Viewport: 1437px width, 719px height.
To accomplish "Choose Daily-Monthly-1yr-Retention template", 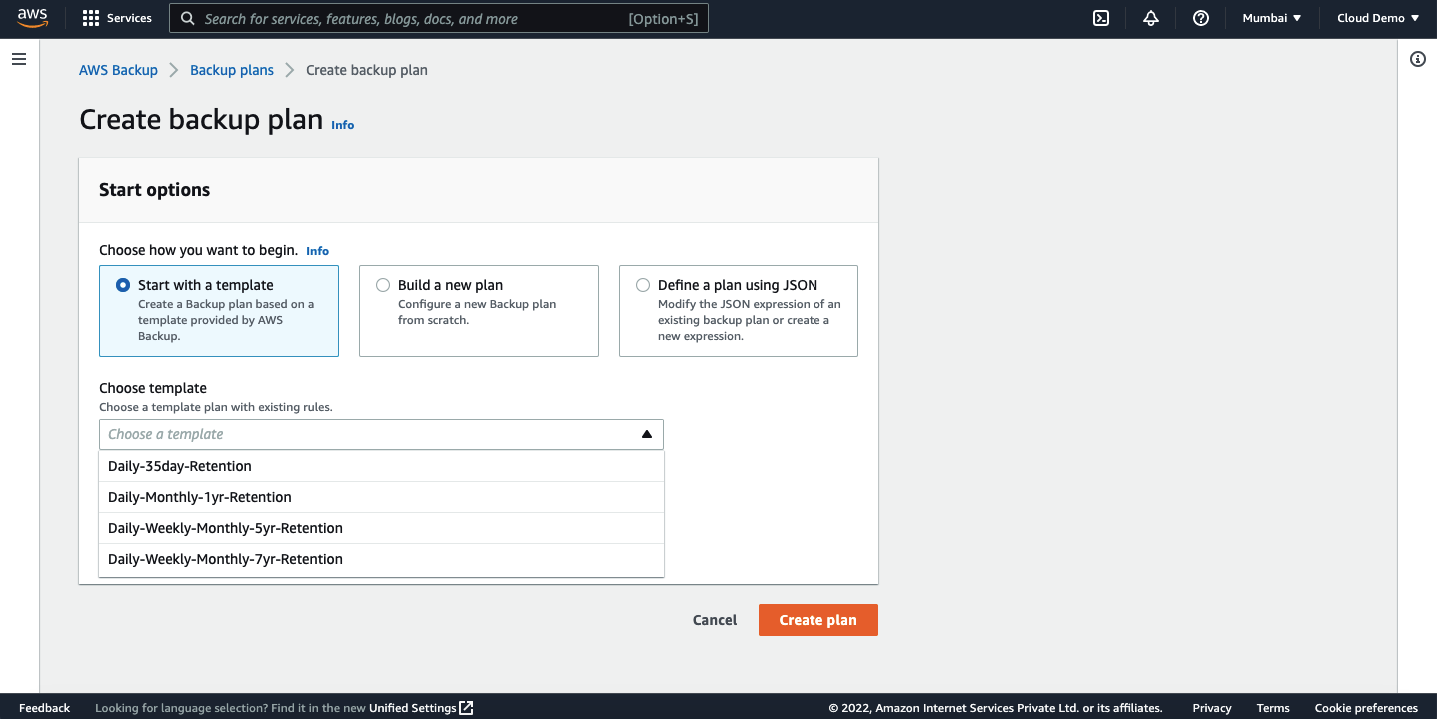I will coord(381,497).
